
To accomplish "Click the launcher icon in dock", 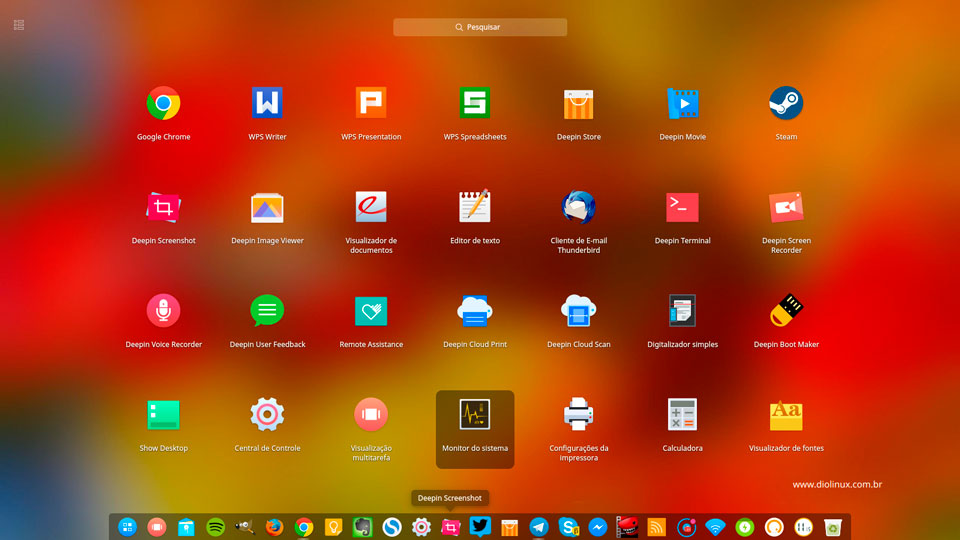I will click(127, 527).
